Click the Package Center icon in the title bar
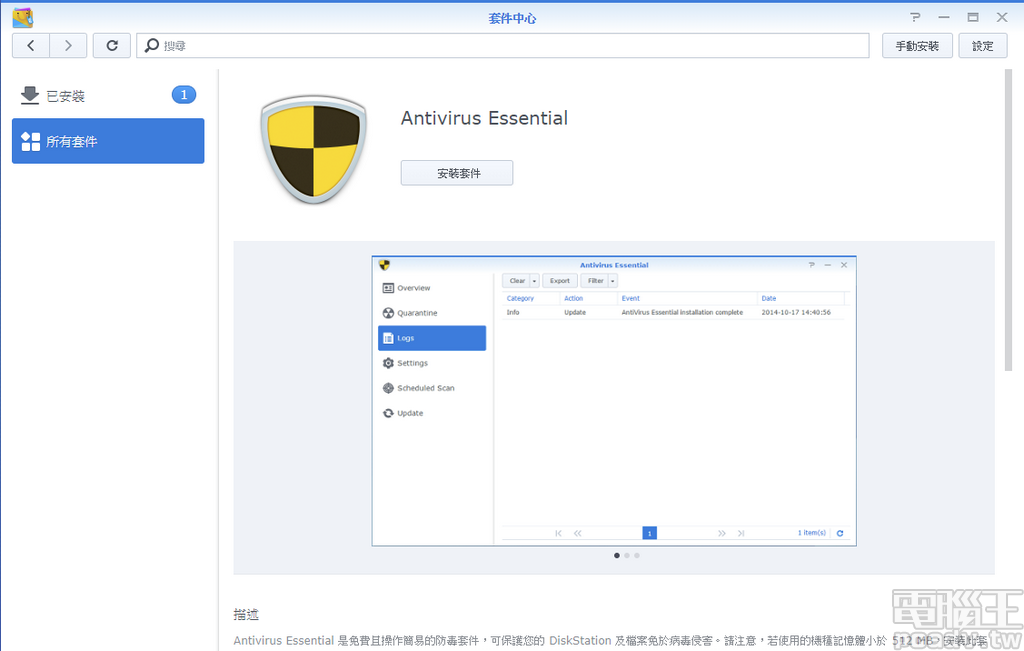The height and width of the screenshot is (651, 1024). pyautogui.click(x=22, y=16)
